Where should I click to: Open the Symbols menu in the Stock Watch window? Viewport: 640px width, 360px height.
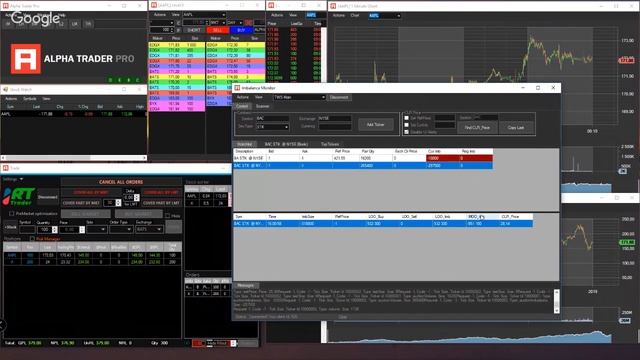tap(29, 99)
